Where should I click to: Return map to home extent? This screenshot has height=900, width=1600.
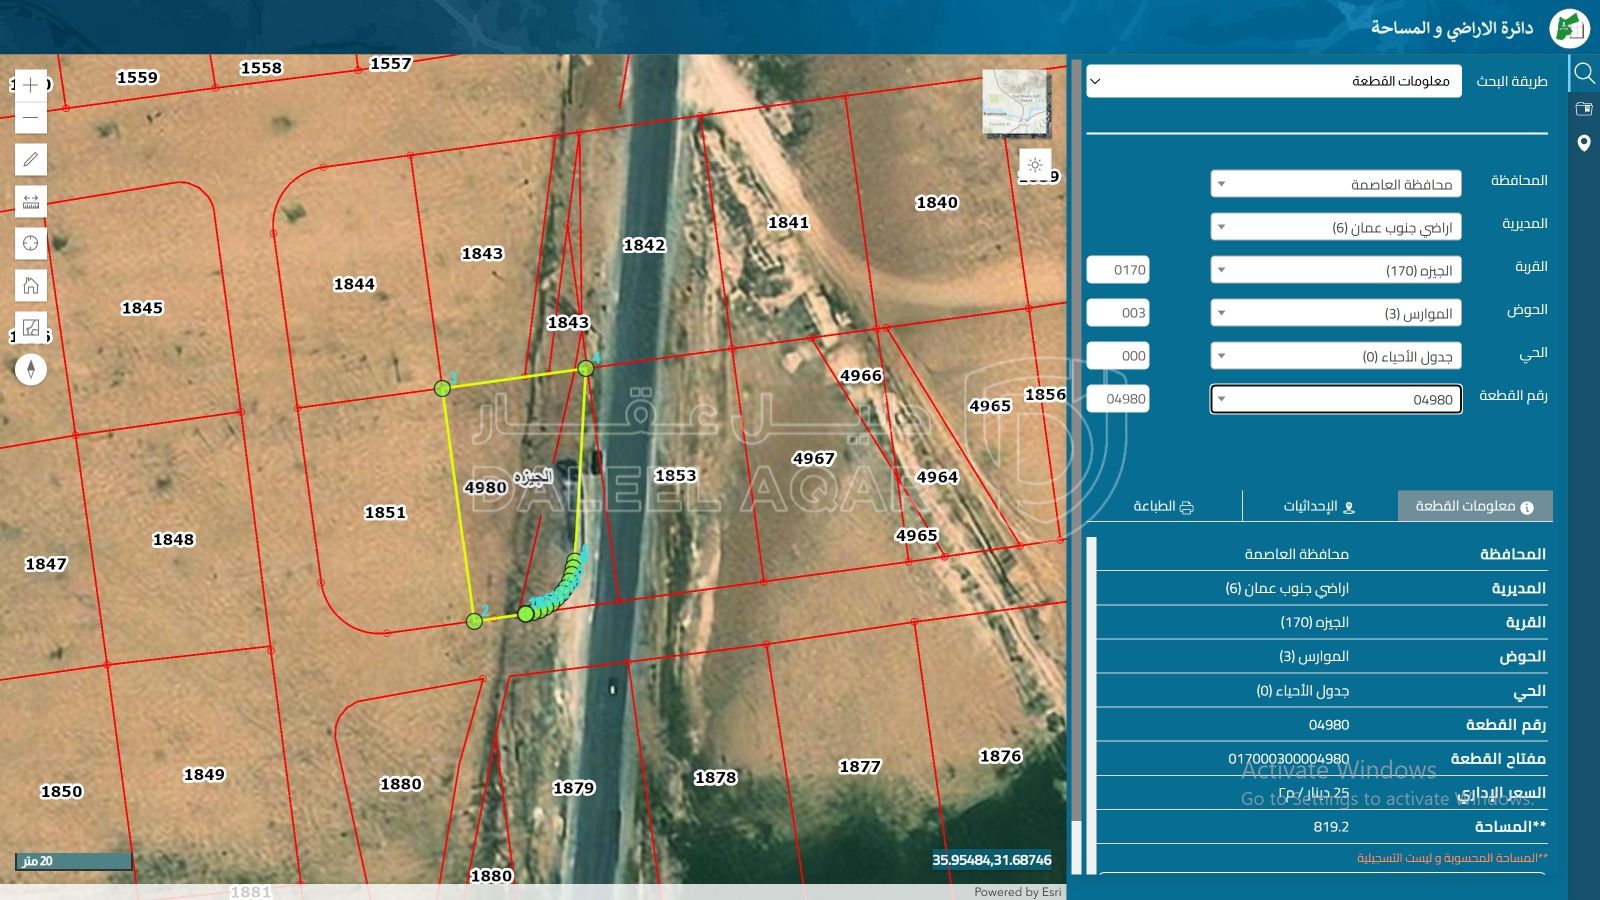point(31,286)
